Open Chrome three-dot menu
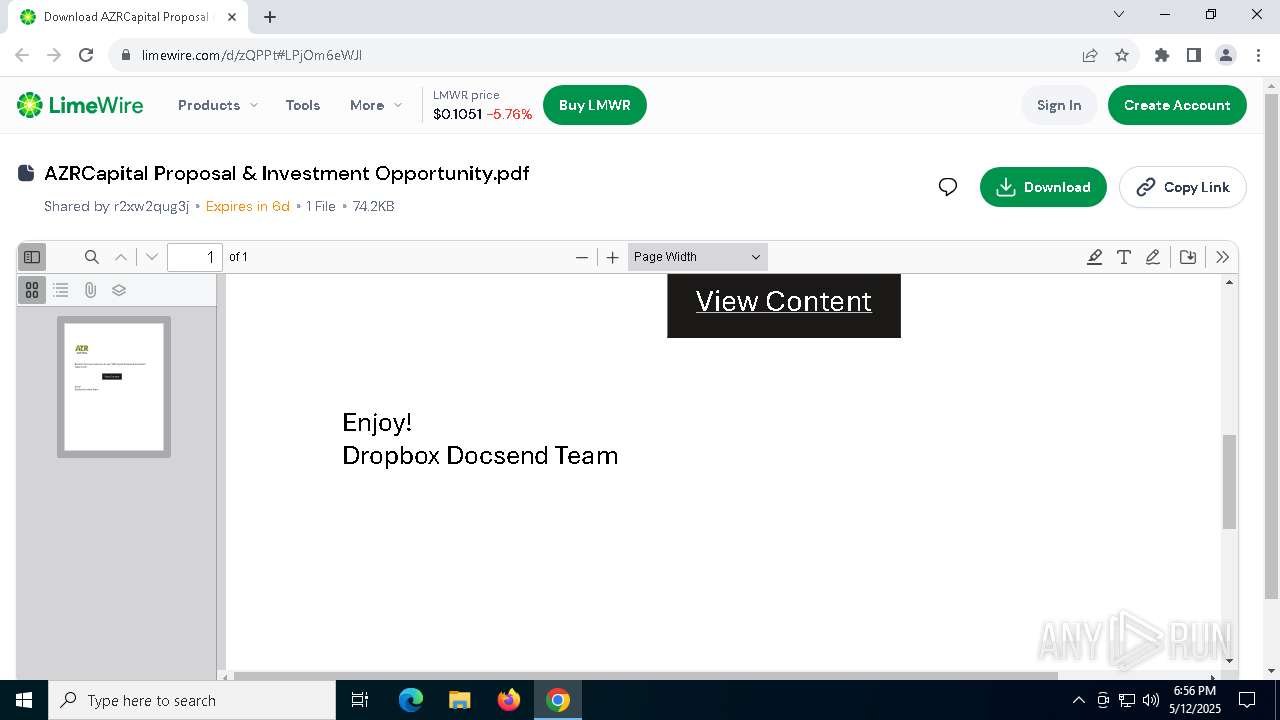The height and width of the screenshot is (720, 1280). point(1256,55)
